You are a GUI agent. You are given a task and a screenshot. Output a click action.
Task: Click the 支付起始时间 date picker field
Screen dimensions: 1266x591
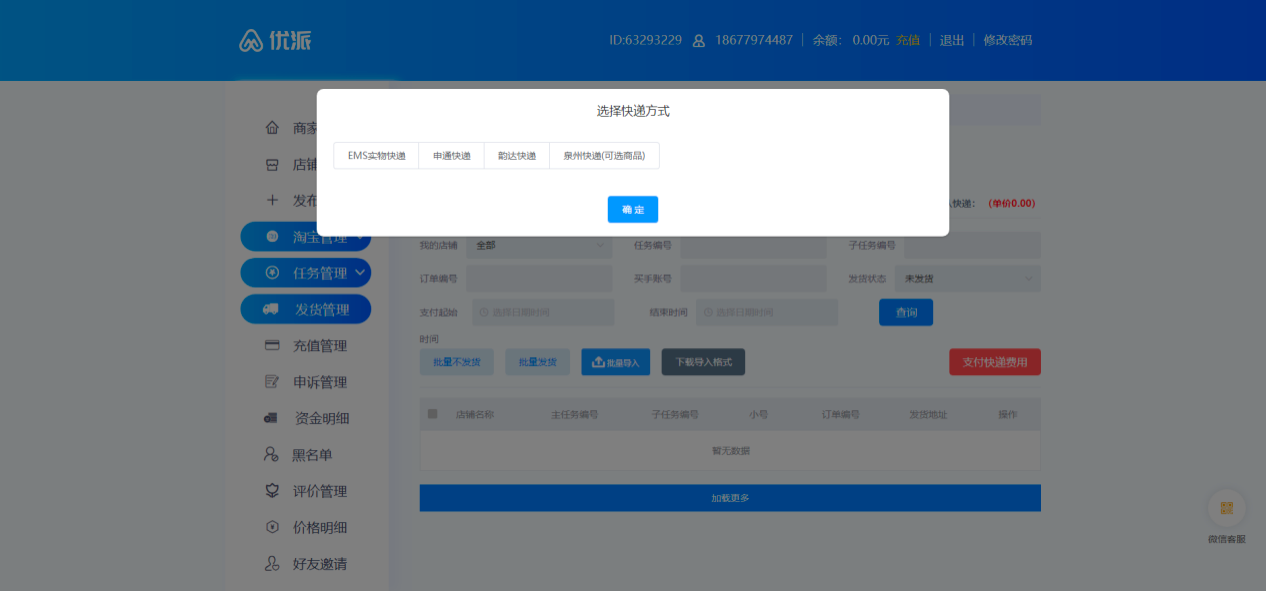click(542, 312)
